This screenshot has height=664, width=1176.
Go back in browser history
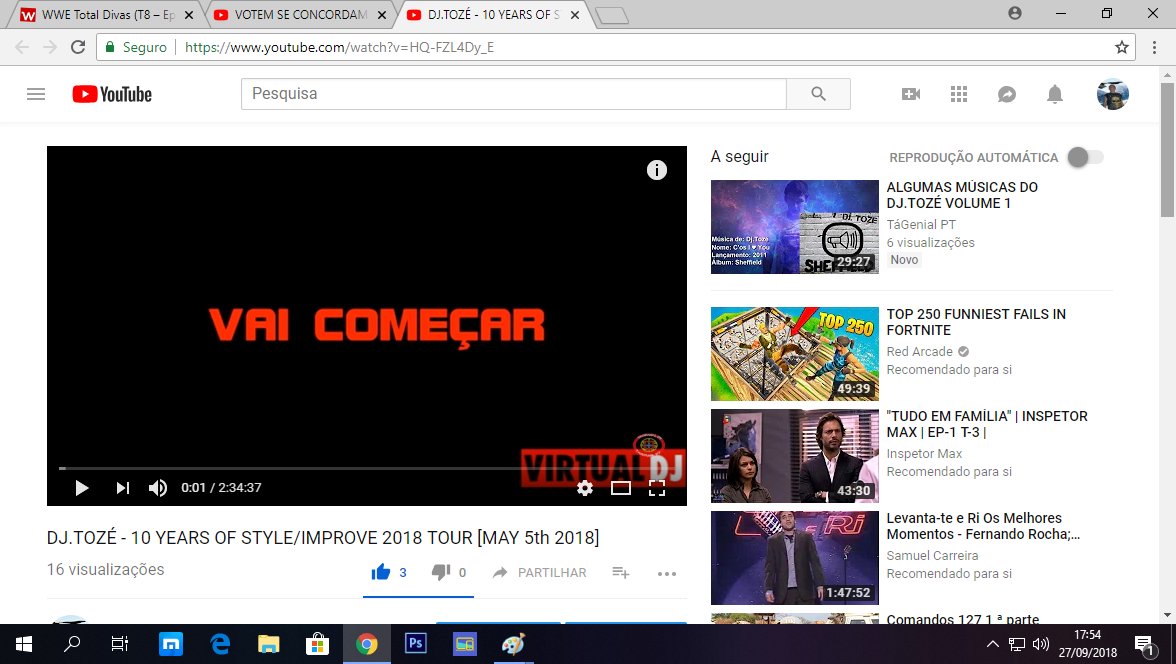coord(22,47)
